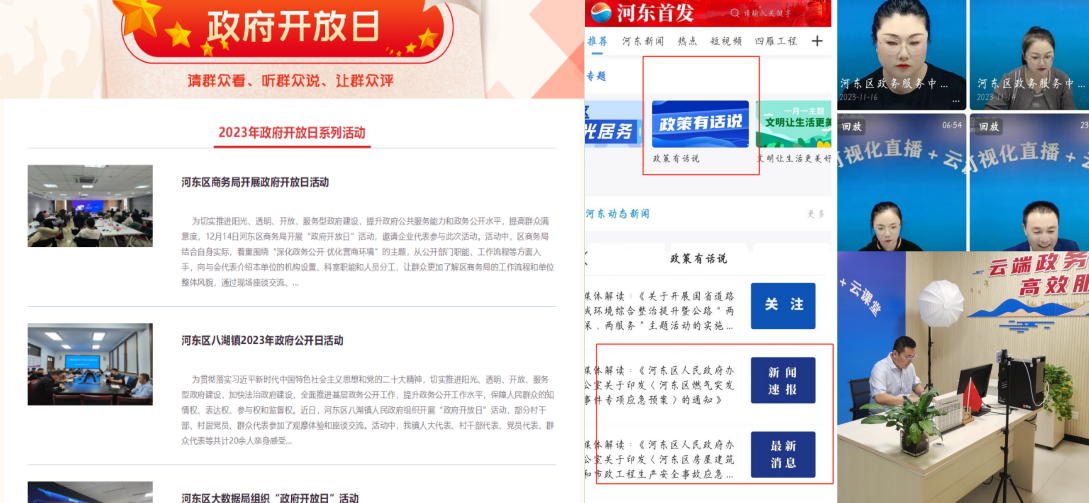Viewport: 1089px width, 503px height.
Task: Click the 更多 link beside 河东动态新闻
Action: click(x=816, y=214)
